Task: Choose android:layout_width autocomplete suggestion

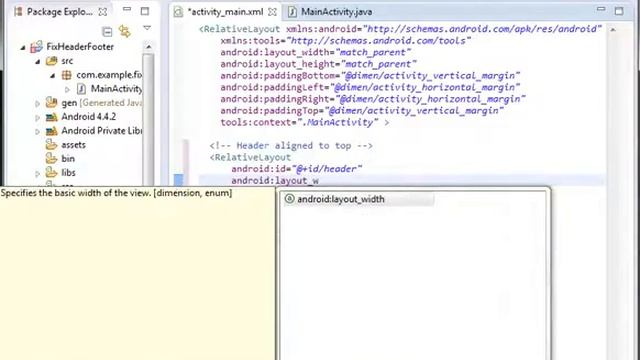Action: pyautogui.click(x=358, y=199)
